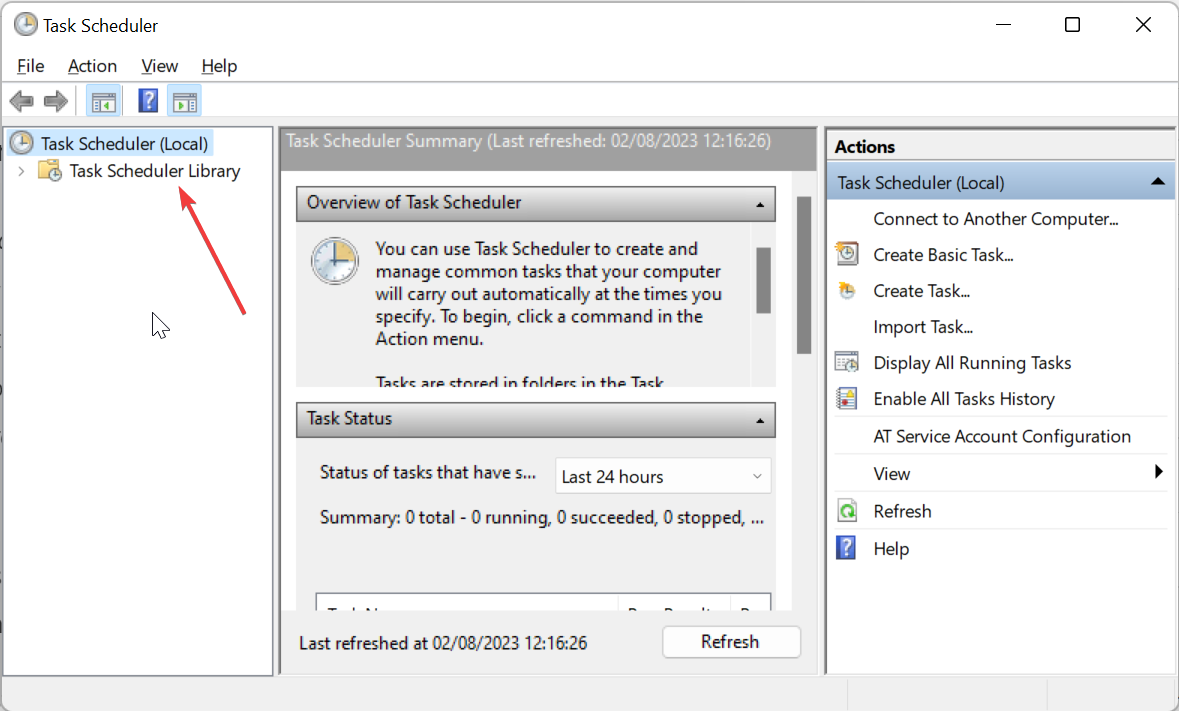Open the Help menu
The image size is (1179, 711).
[x=219, y=66]
